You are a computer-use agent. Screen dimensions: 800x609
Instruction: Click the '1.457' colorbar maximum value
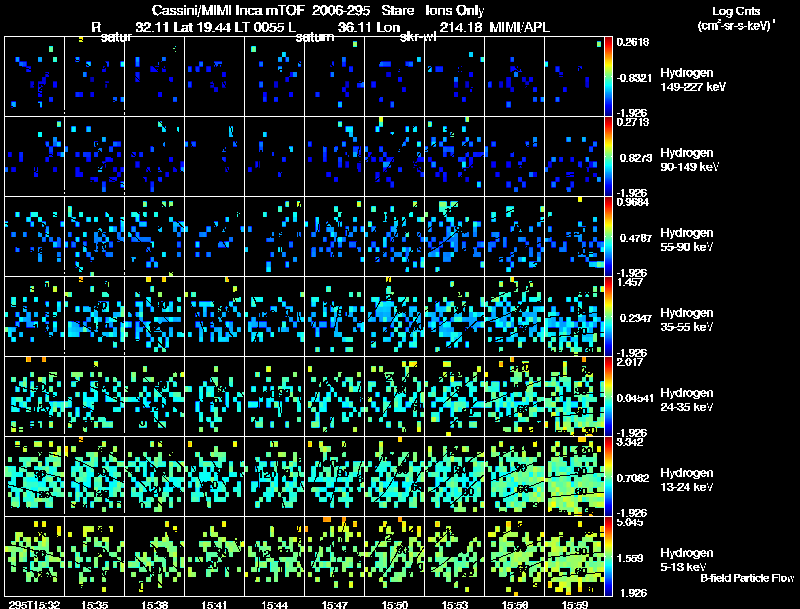[630, 282]
